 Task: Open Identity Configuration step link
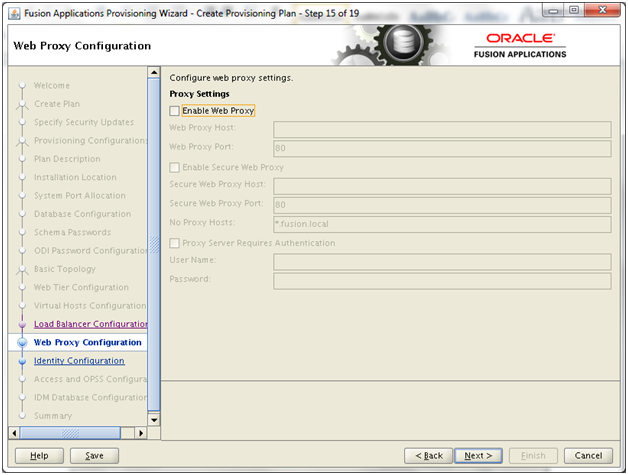79,361
